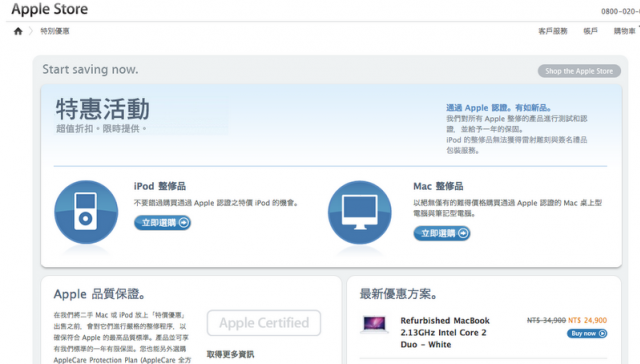Go to the home icon in breadcrumb
The height and width of the screenshot is (364, 640).
coord(18,31)
